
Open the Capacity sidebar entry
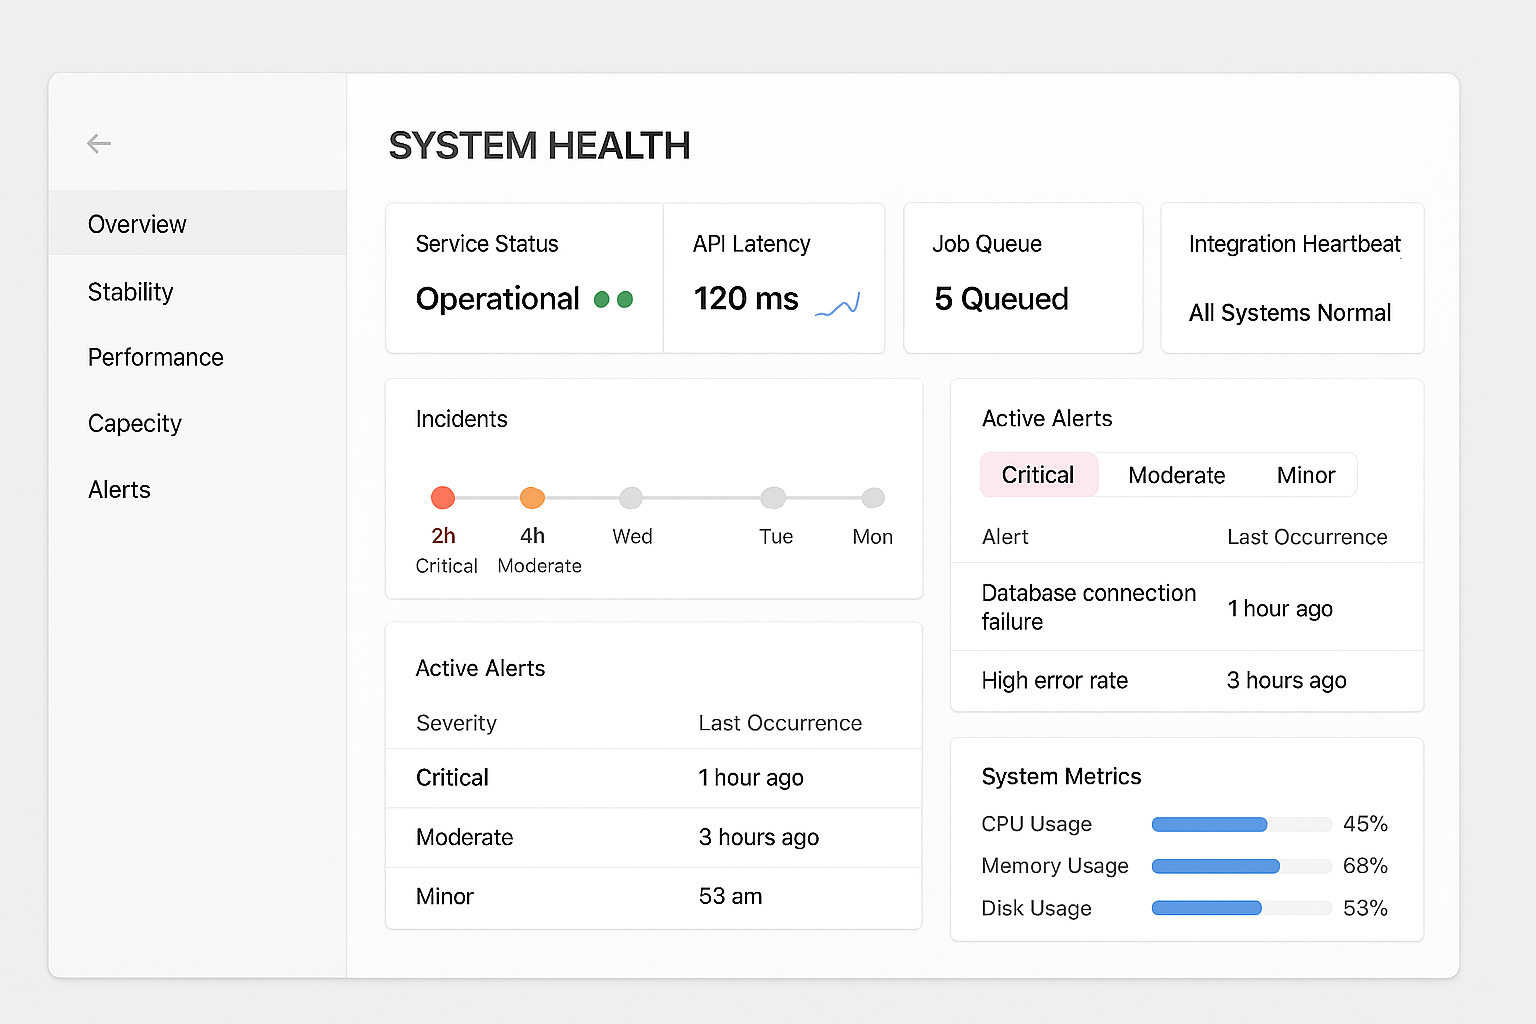134,423
